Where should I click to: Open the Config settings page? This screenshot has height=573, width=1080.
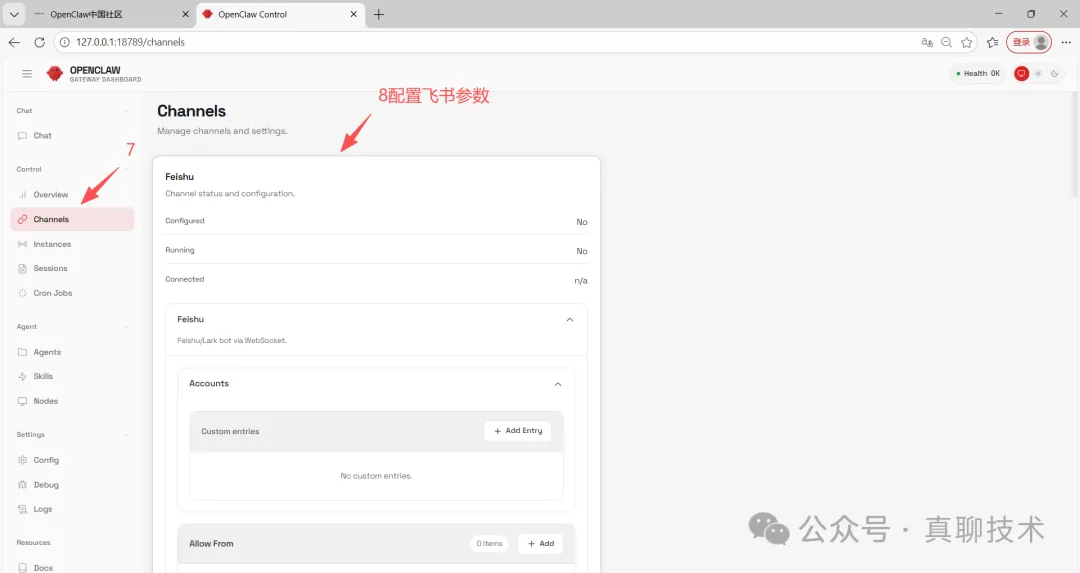pos(72,460)
